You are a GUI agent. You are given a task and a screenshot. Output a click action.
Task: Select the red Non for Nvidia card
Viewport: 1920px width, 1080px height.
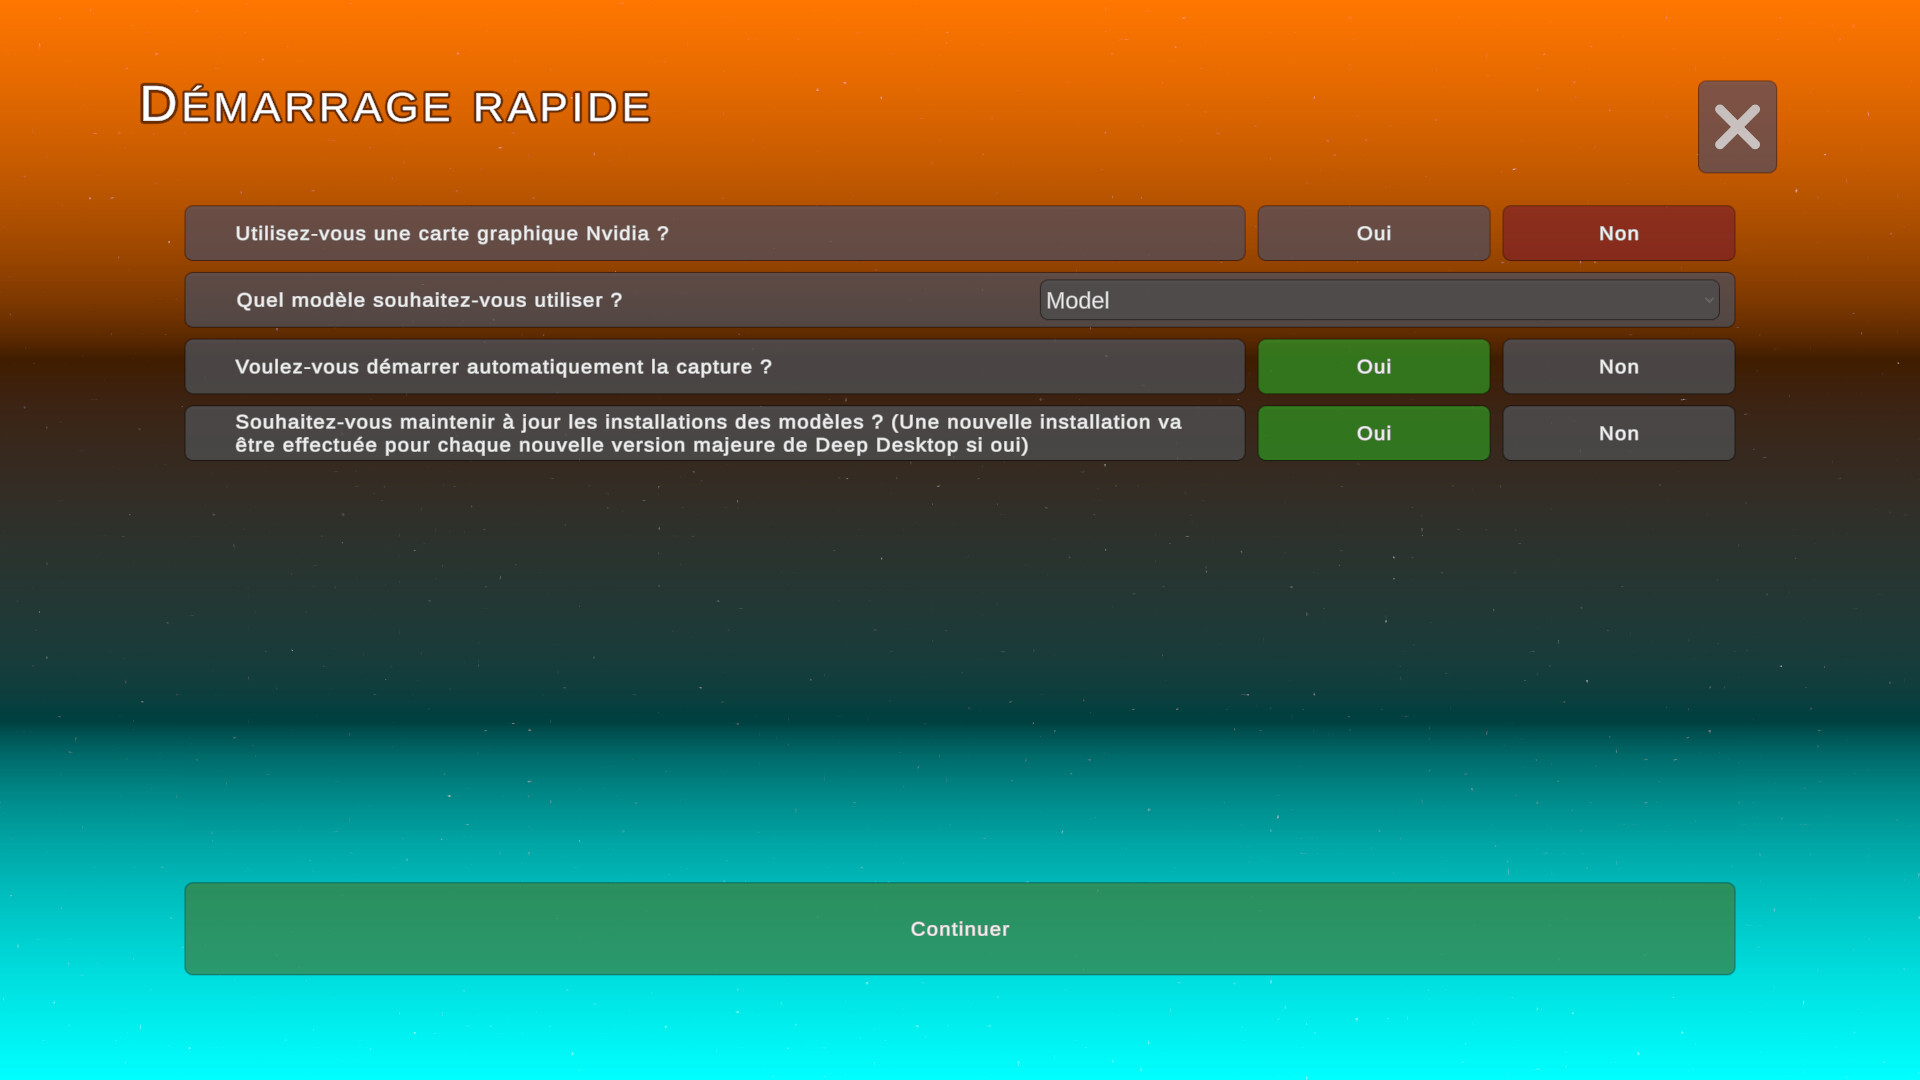pos(1618,233)
